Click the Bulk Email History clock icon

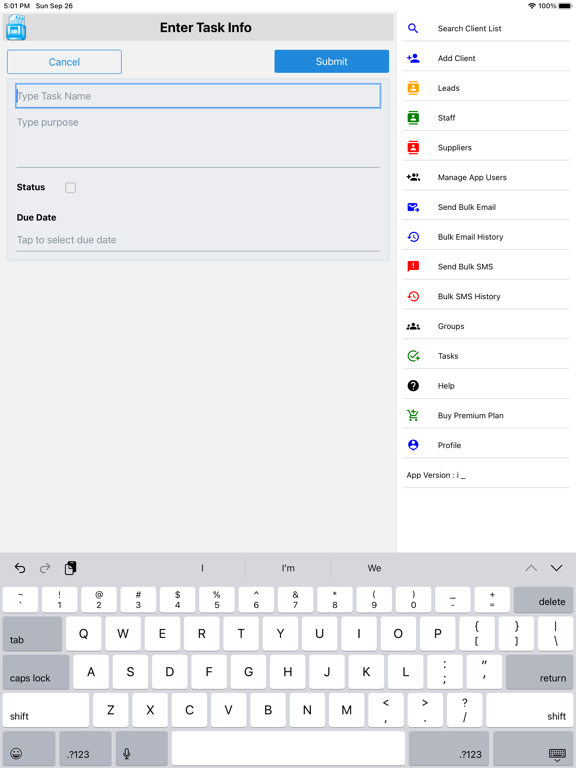click(x=413, y=237)
